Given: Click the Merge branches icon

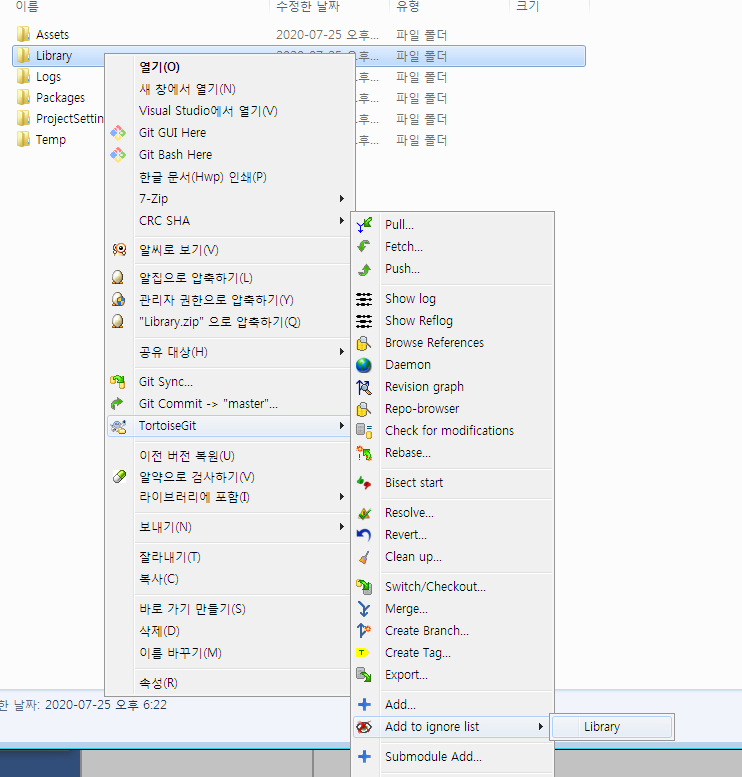Looking at the screenshot, I should tap(364, 609).
